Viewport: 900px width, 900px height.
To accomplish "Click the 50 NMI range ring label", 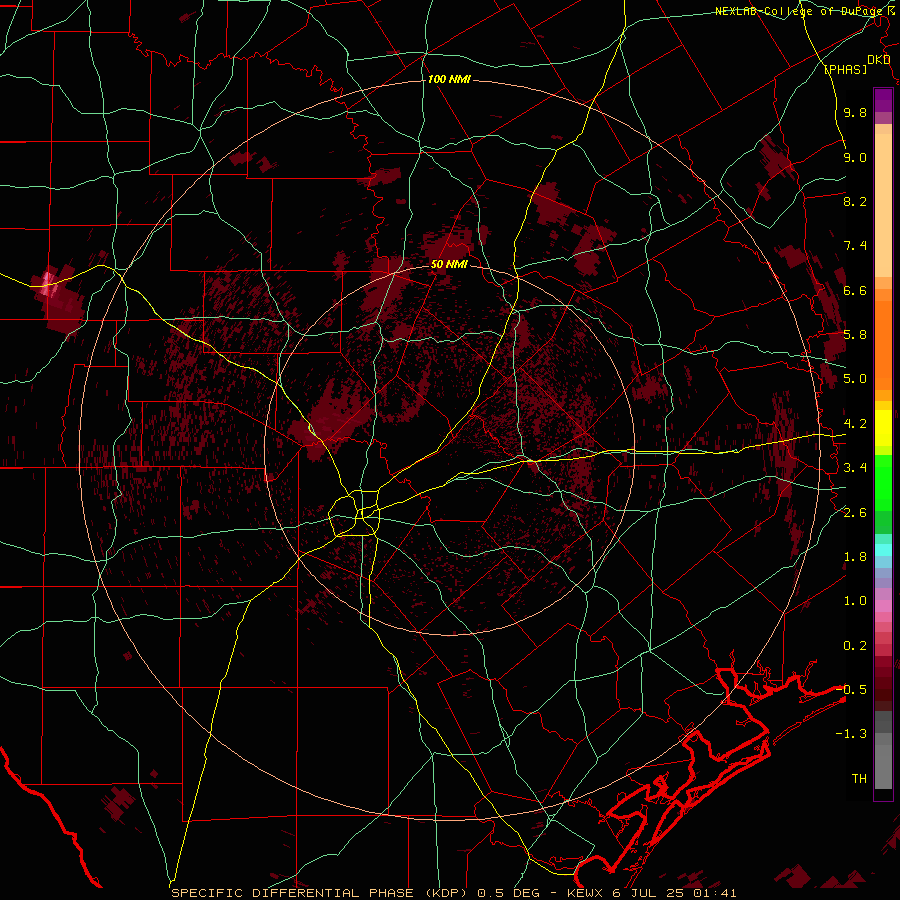I will pyautogui.click(x=449, y=264).
